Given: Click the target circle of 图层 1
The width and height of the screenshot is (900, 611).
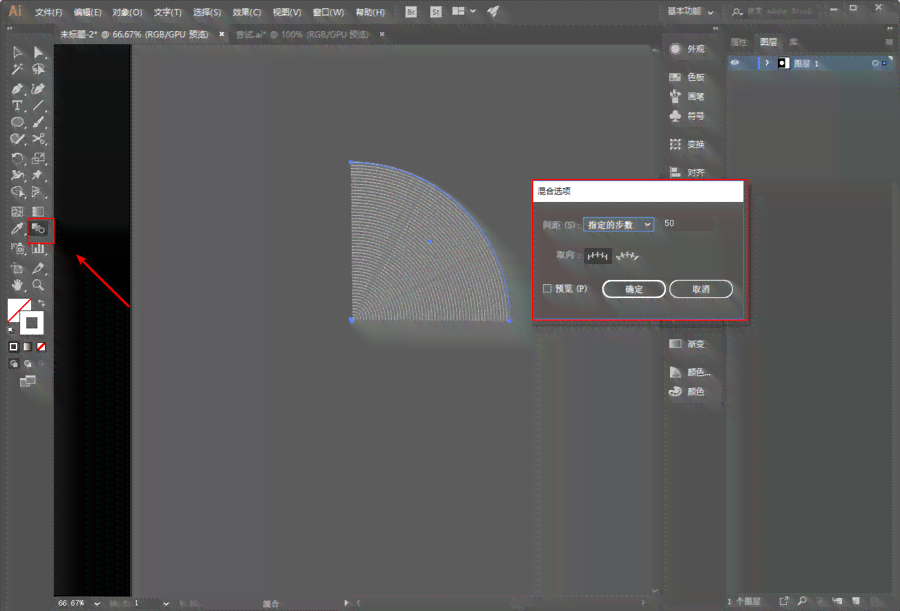Looking at the screenshot, I should [x=875, y=63].
